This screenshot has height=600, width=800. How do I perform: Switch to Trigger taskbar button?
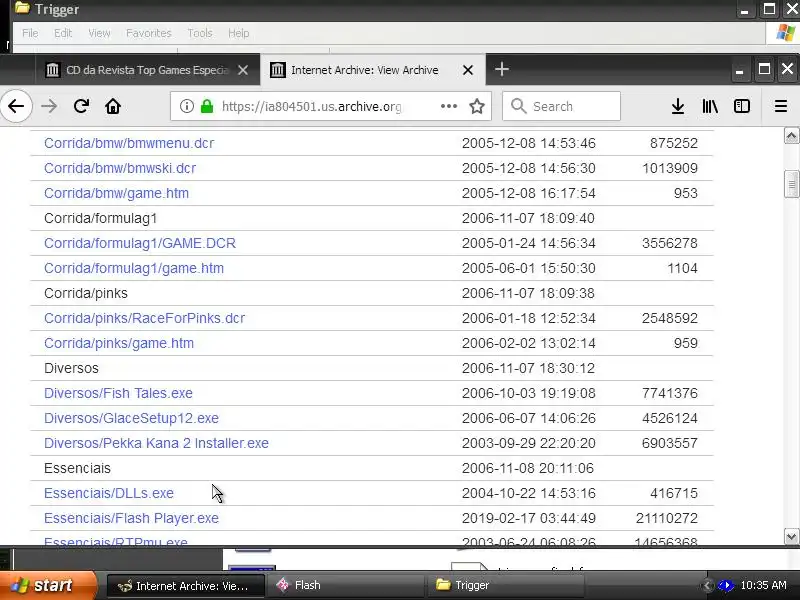click(505, 586)
